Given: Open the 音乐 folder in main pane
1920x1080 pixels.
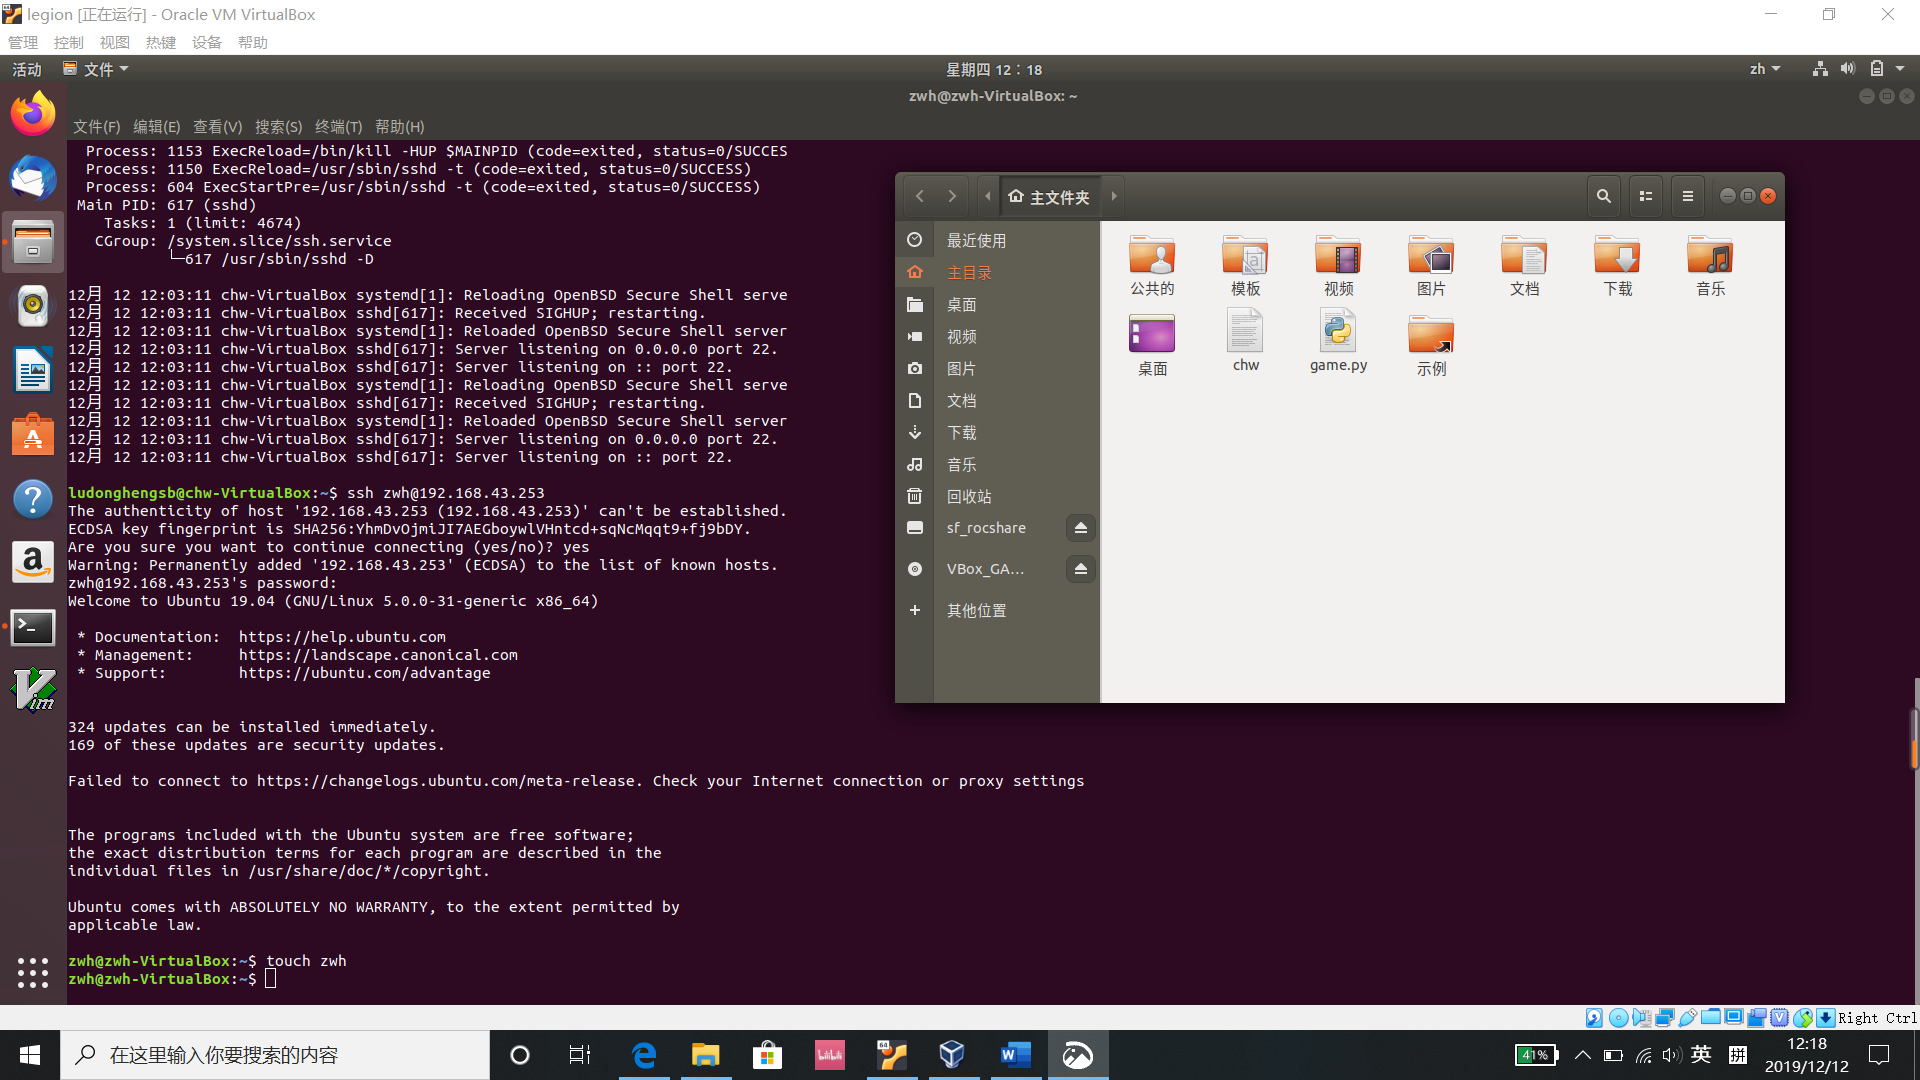Looking at the screenshot, I should [x=1710, y=266].
